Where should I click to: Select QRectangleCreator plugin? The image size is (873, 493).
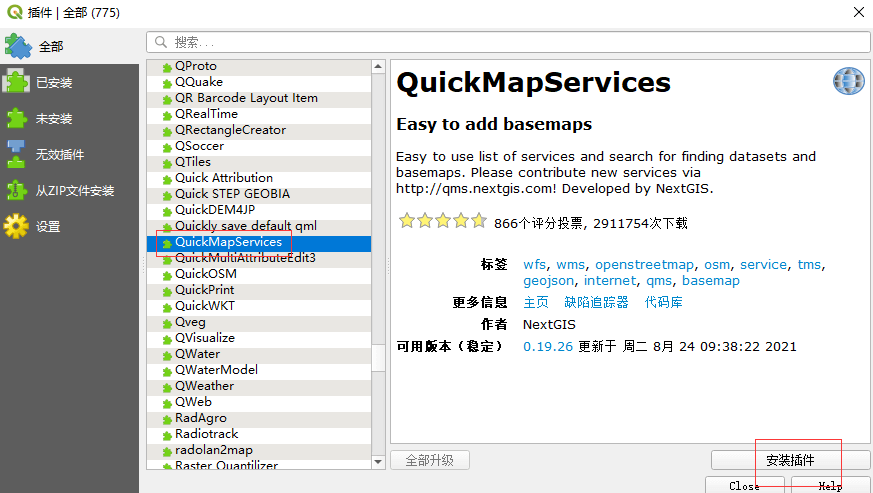(x=258, y=130)
